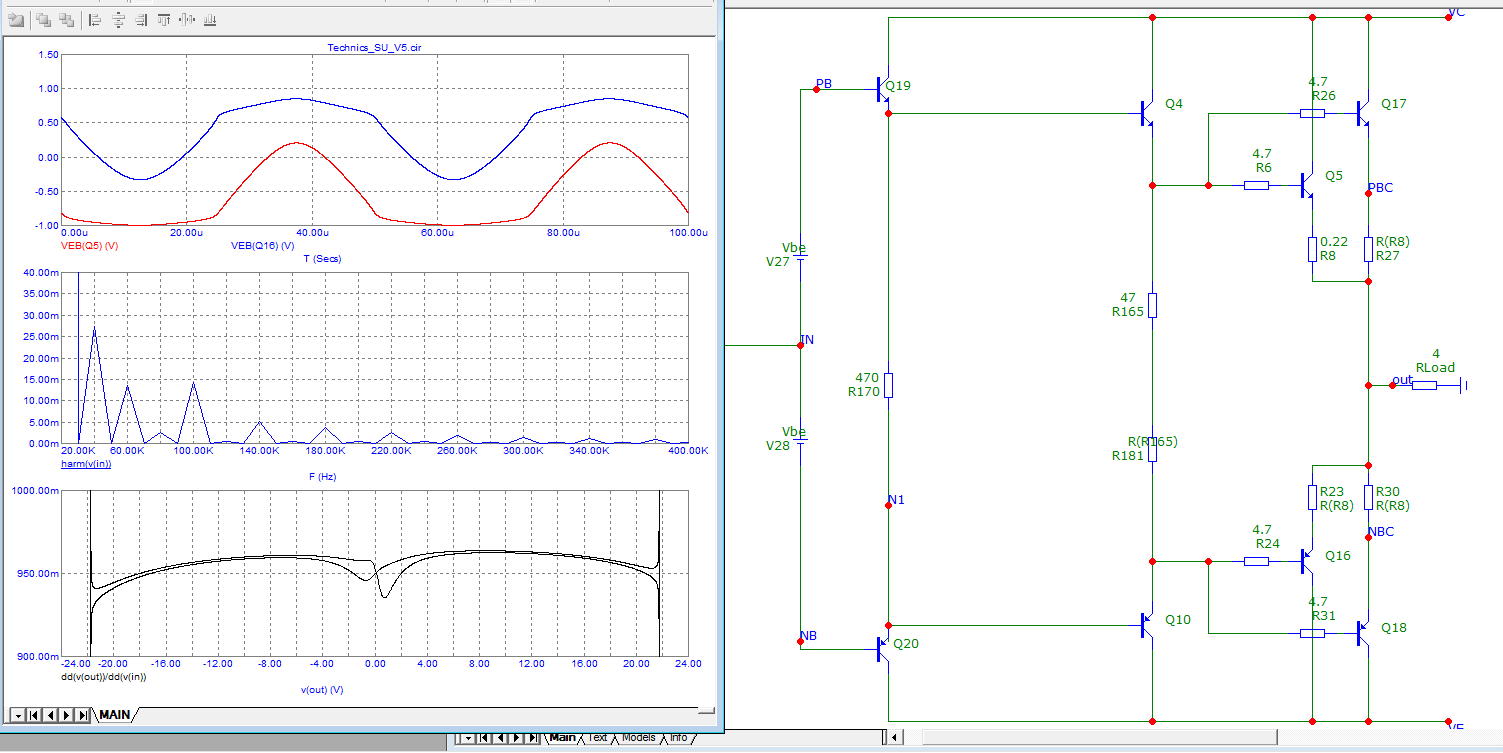The width and height of the screenshot is (1503, 753).
Task: Click the Align Left toolbar icon
Action: pyautogui.click(x=95, y=19)
